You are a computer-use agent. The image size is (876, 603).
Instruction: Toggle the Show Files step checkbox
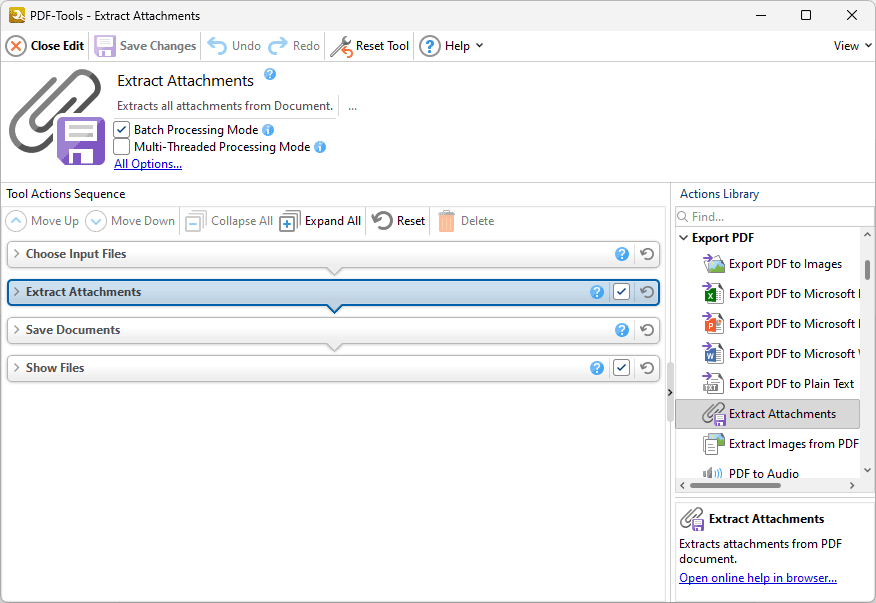(x=621, y=368)
